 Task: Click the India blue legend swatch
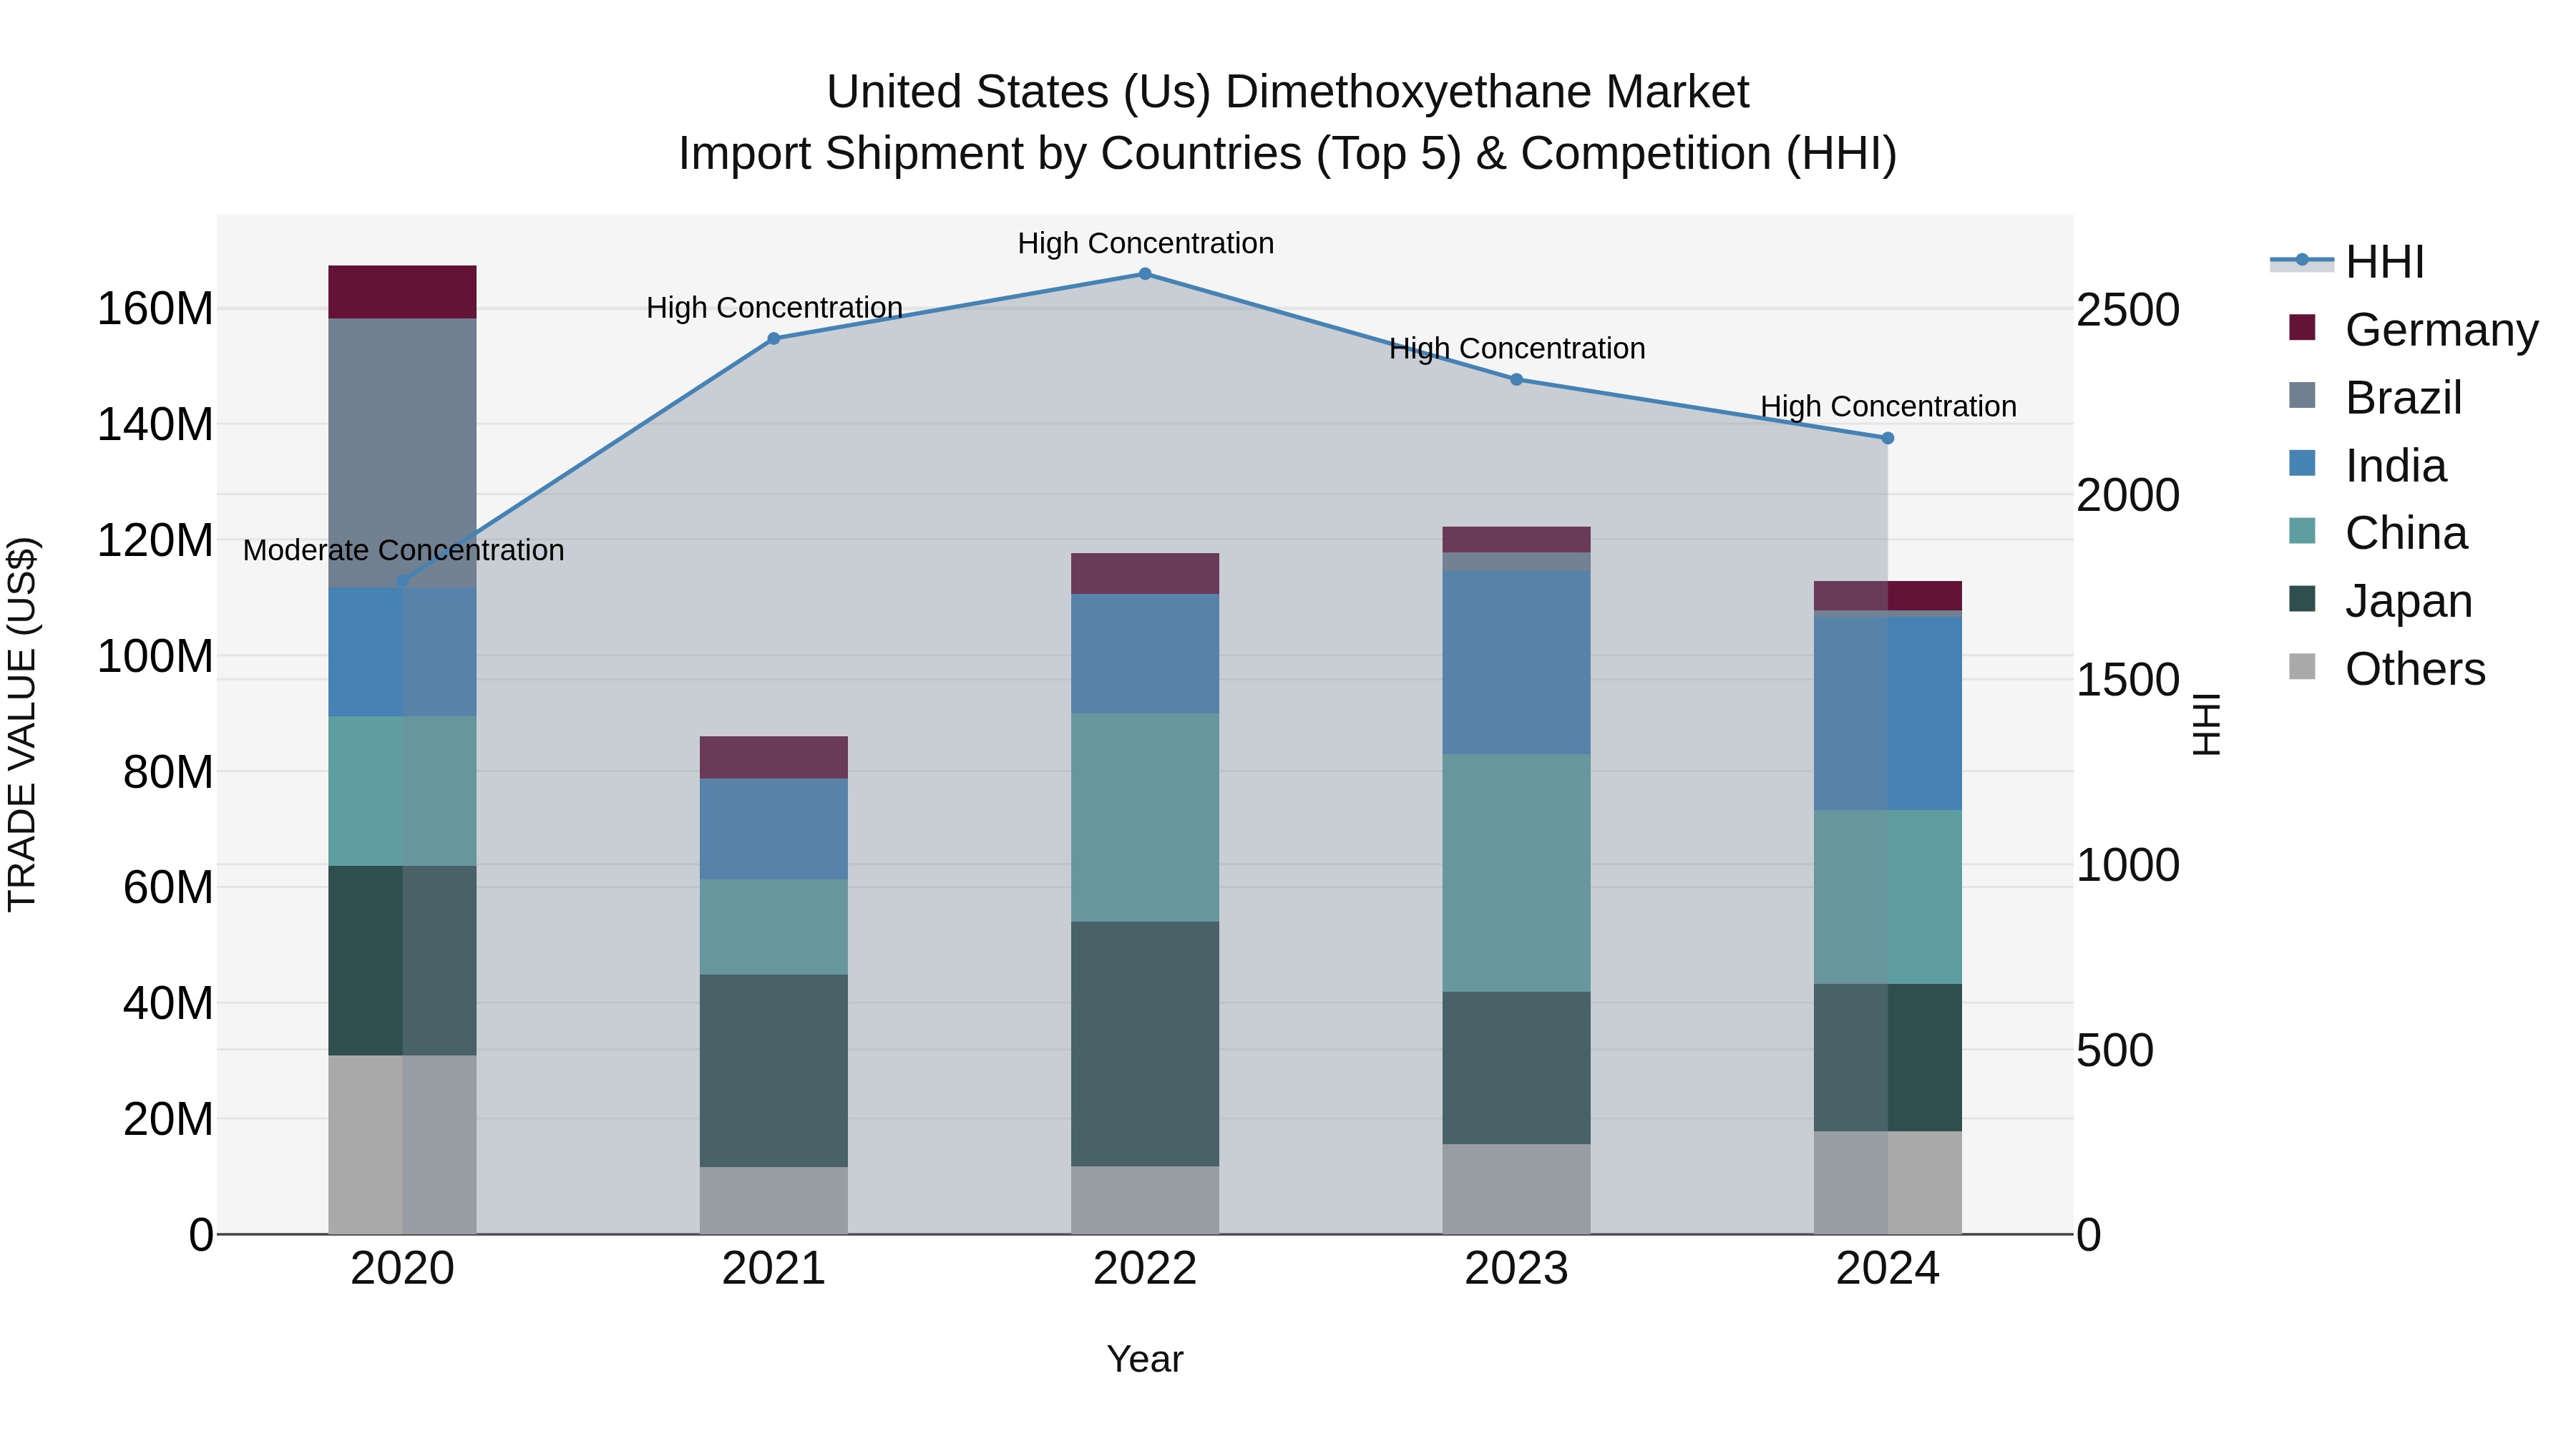tap(2302, 464)
